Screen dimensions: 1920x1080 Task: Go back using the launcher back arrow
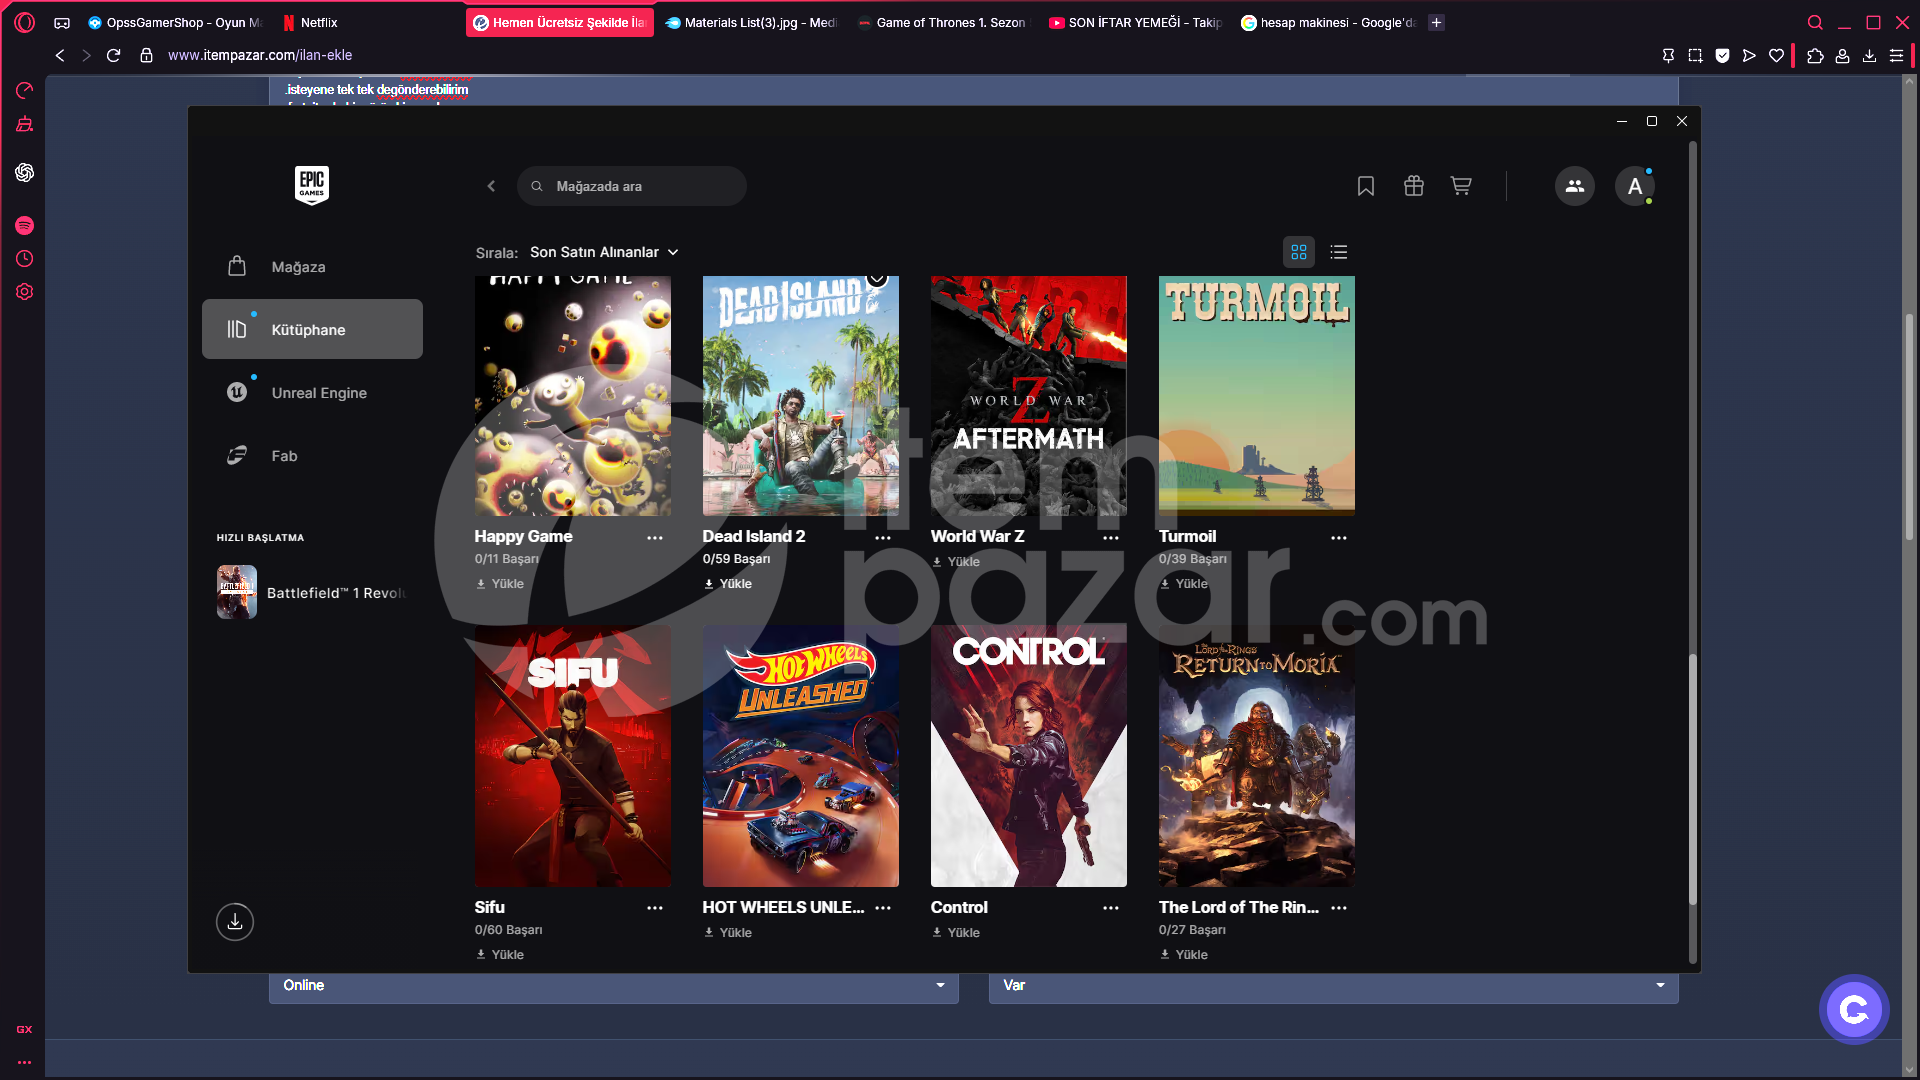point(491,186)
